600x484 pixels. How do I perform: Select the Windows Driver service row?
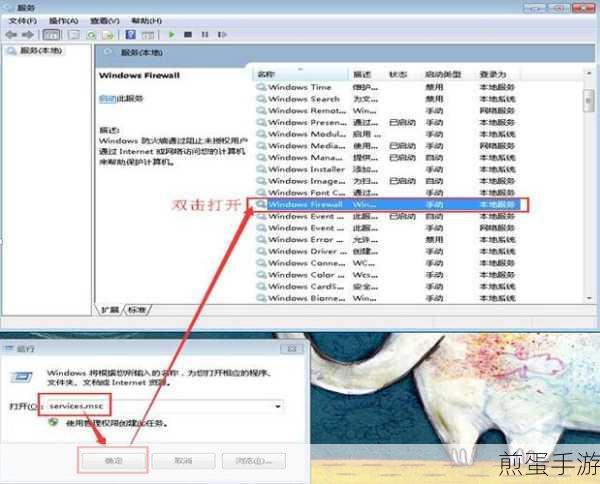coord(386,251)
